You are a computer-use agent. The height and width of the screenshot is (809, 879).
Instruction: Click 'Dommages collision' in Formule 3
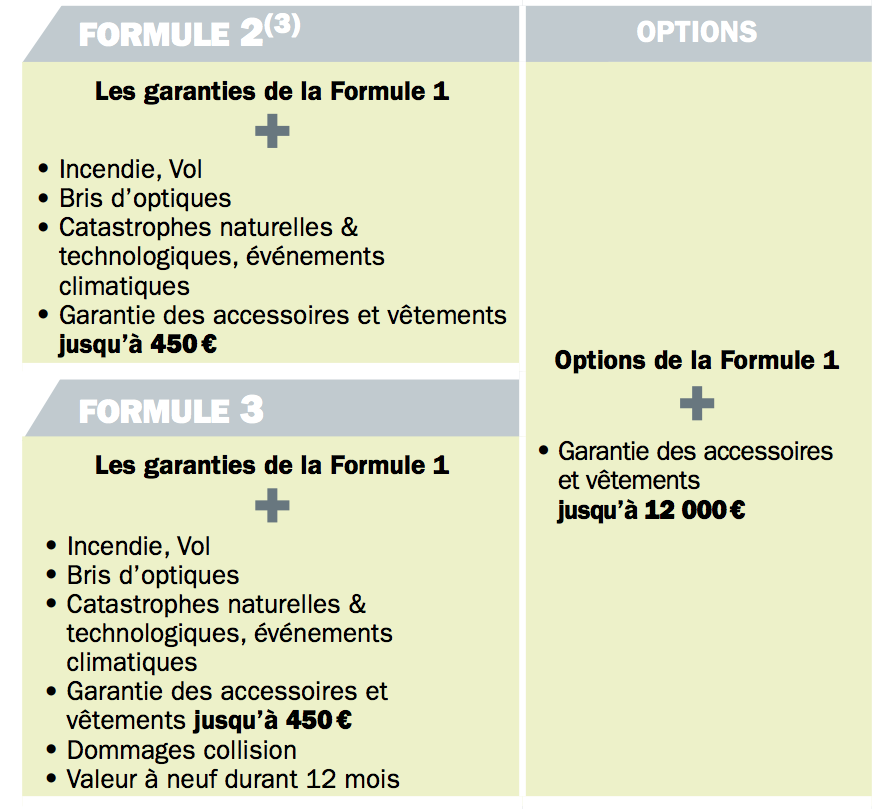pos(182,750)
